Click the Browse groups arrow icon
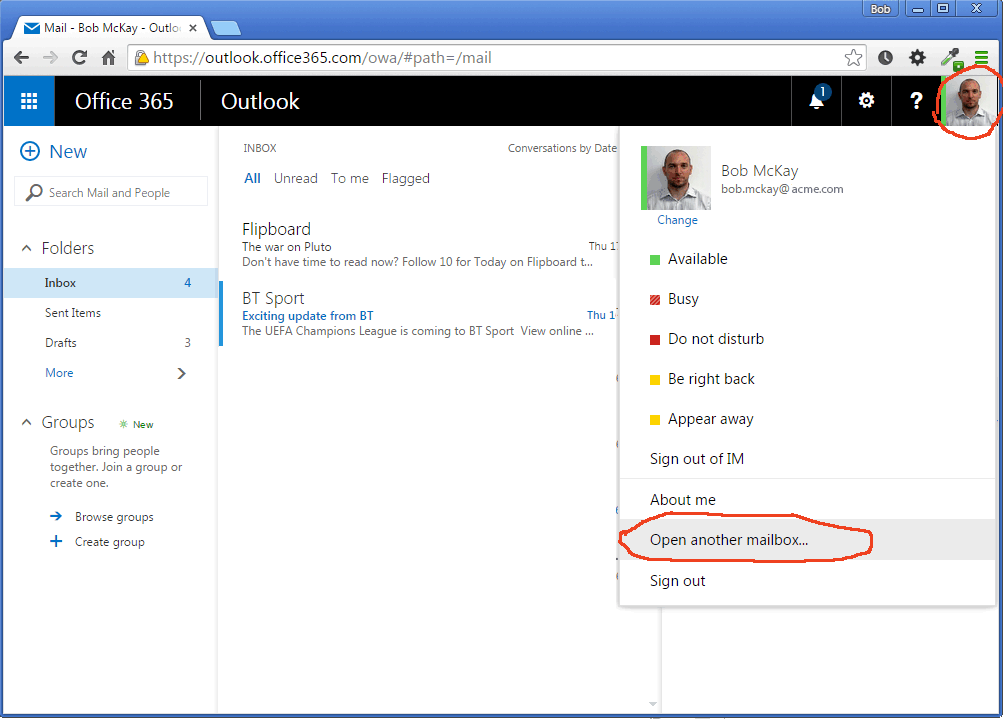This screenshot has height=719, width=1003. click(56, 516)
